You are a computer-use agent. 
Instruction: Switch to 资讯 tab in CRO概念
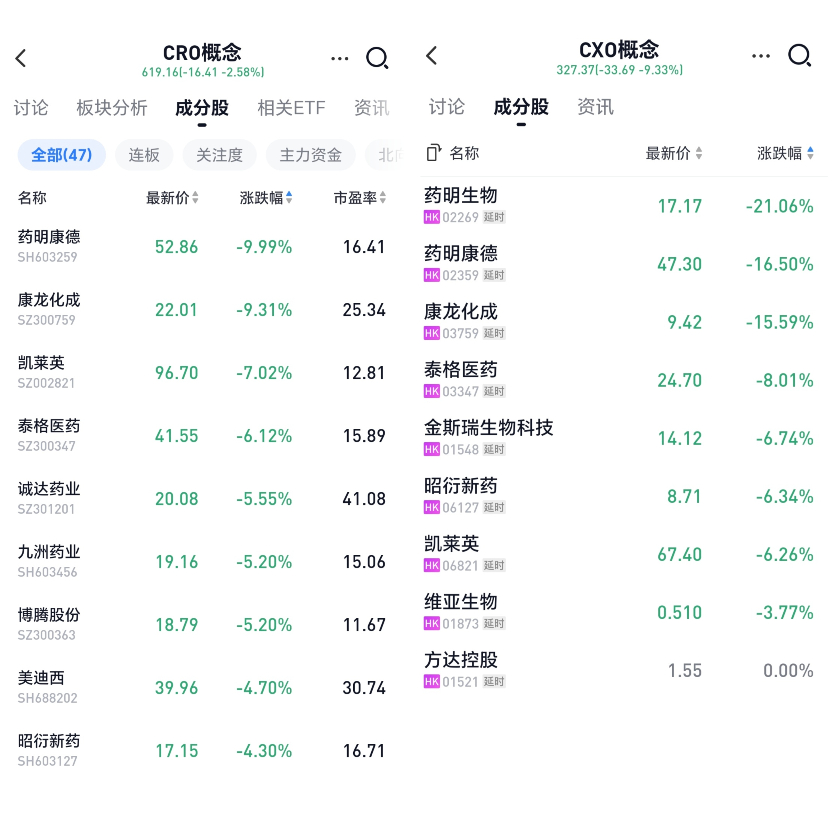point(371,108)
